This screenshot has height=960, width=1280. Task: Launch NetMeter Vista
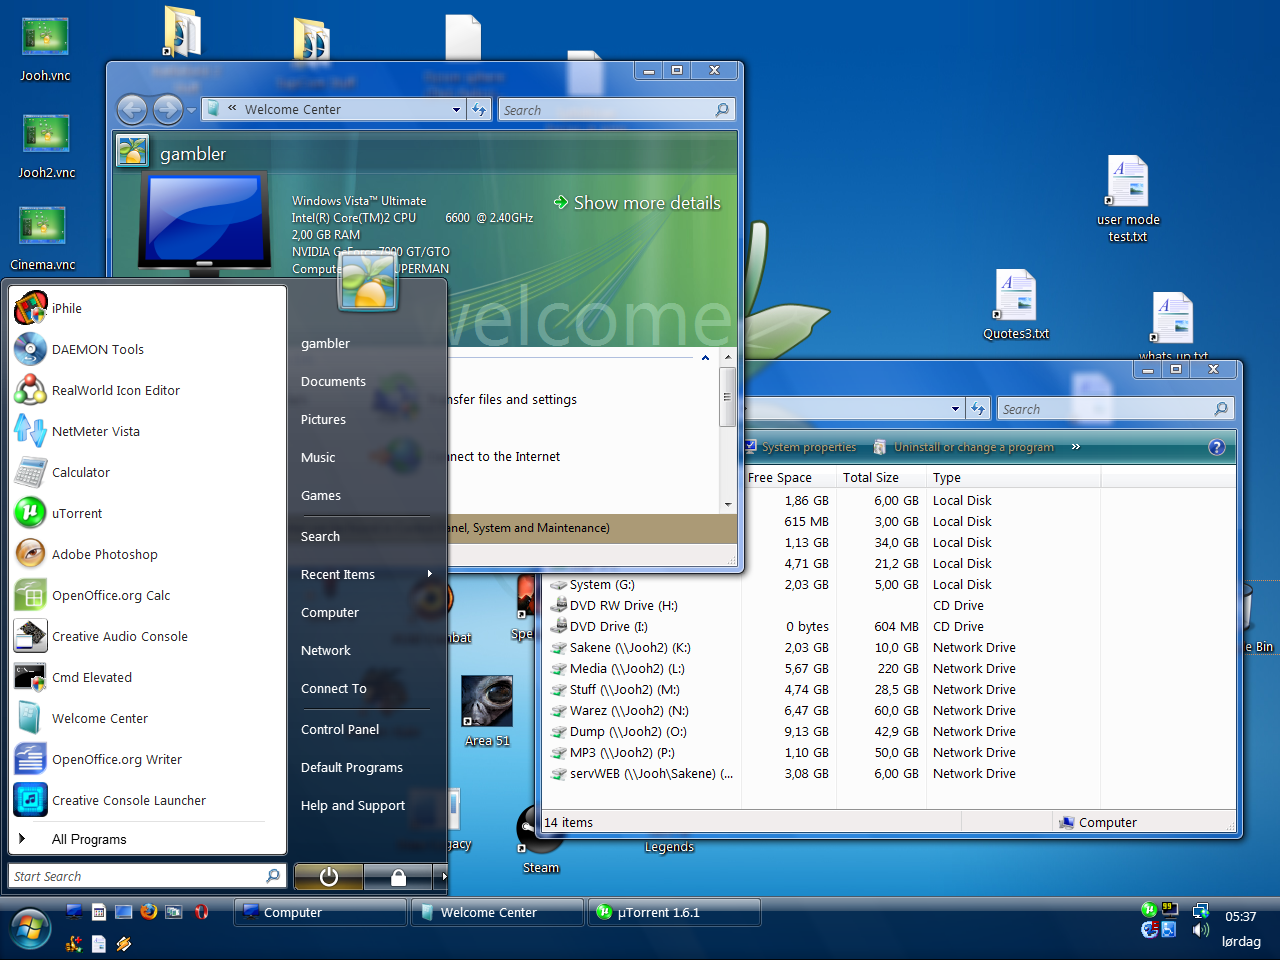point(148,431)
